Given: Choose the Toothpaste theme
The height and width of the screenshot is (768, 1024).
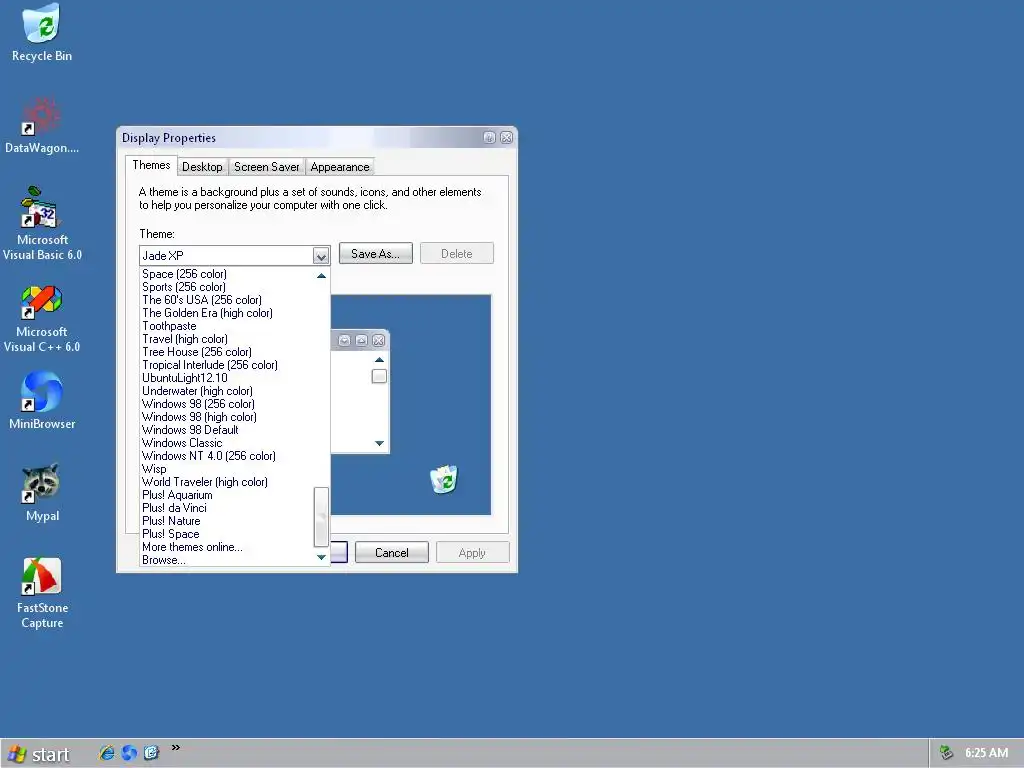Looking at the screenshot, I should pyautogui.click(x=227, y=326).
